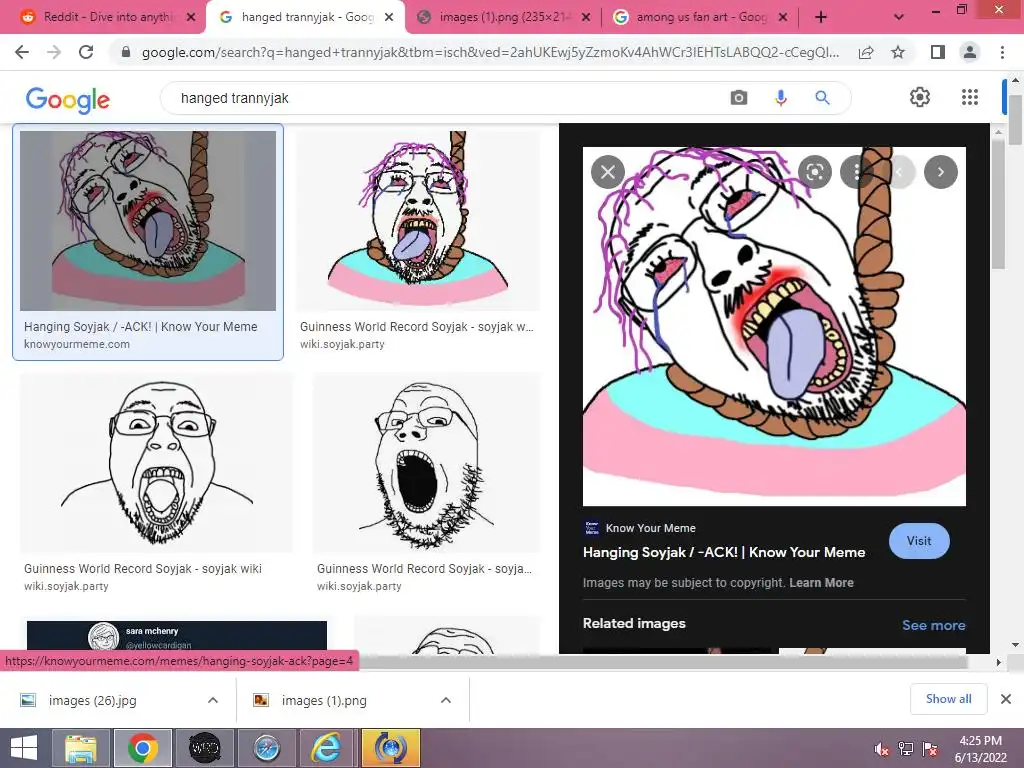Close the among us fan art tab
Viewport: 1024px width, 768px height.
pos(783,17)
